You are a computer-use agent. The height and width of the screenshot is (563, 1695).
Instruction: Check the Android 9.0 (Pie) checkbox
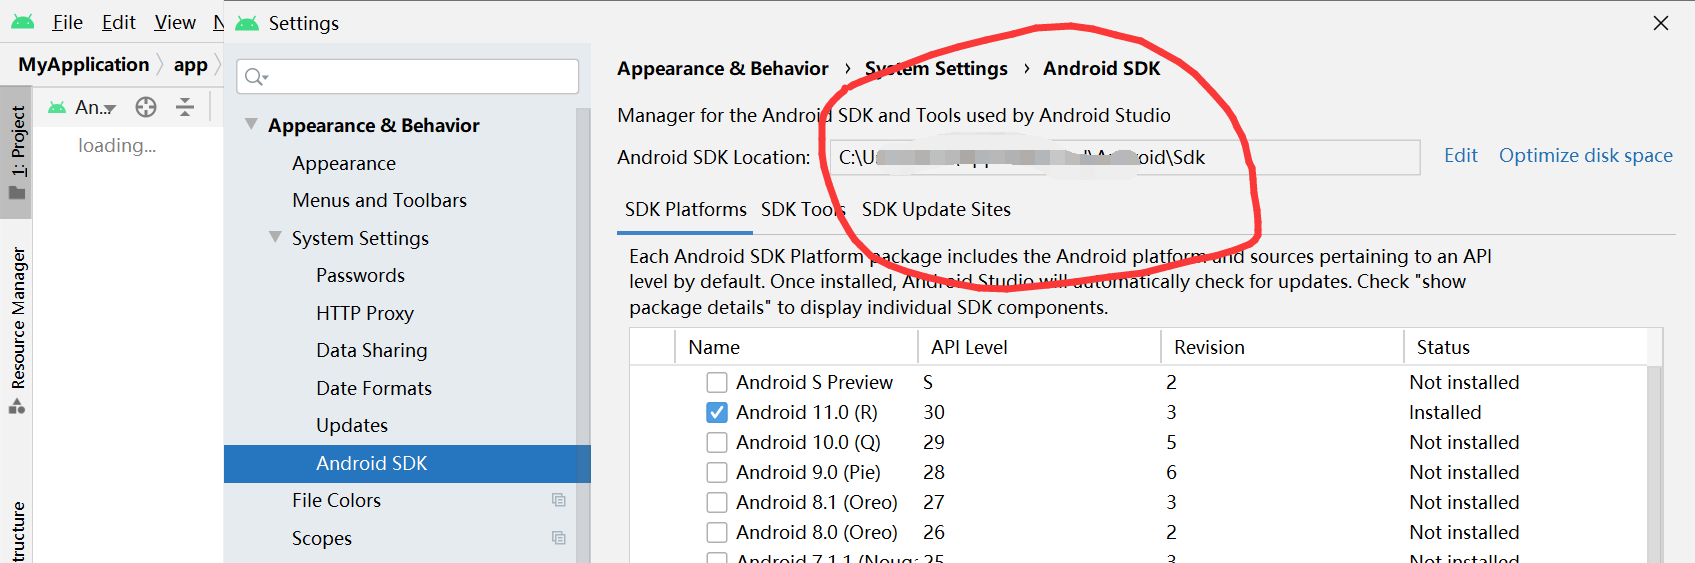click(717, 472)
